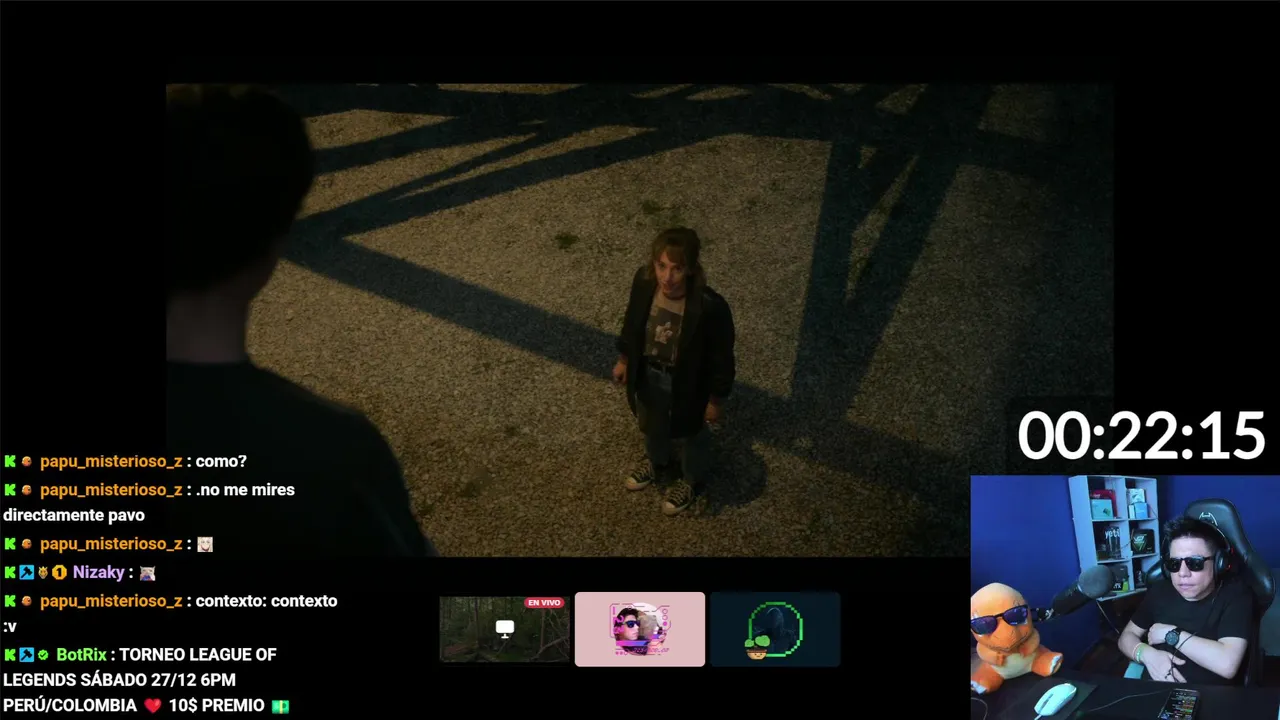Click the Kick badge beside the "como?" message
The image size is (1280, 720).
coord(10,462)
